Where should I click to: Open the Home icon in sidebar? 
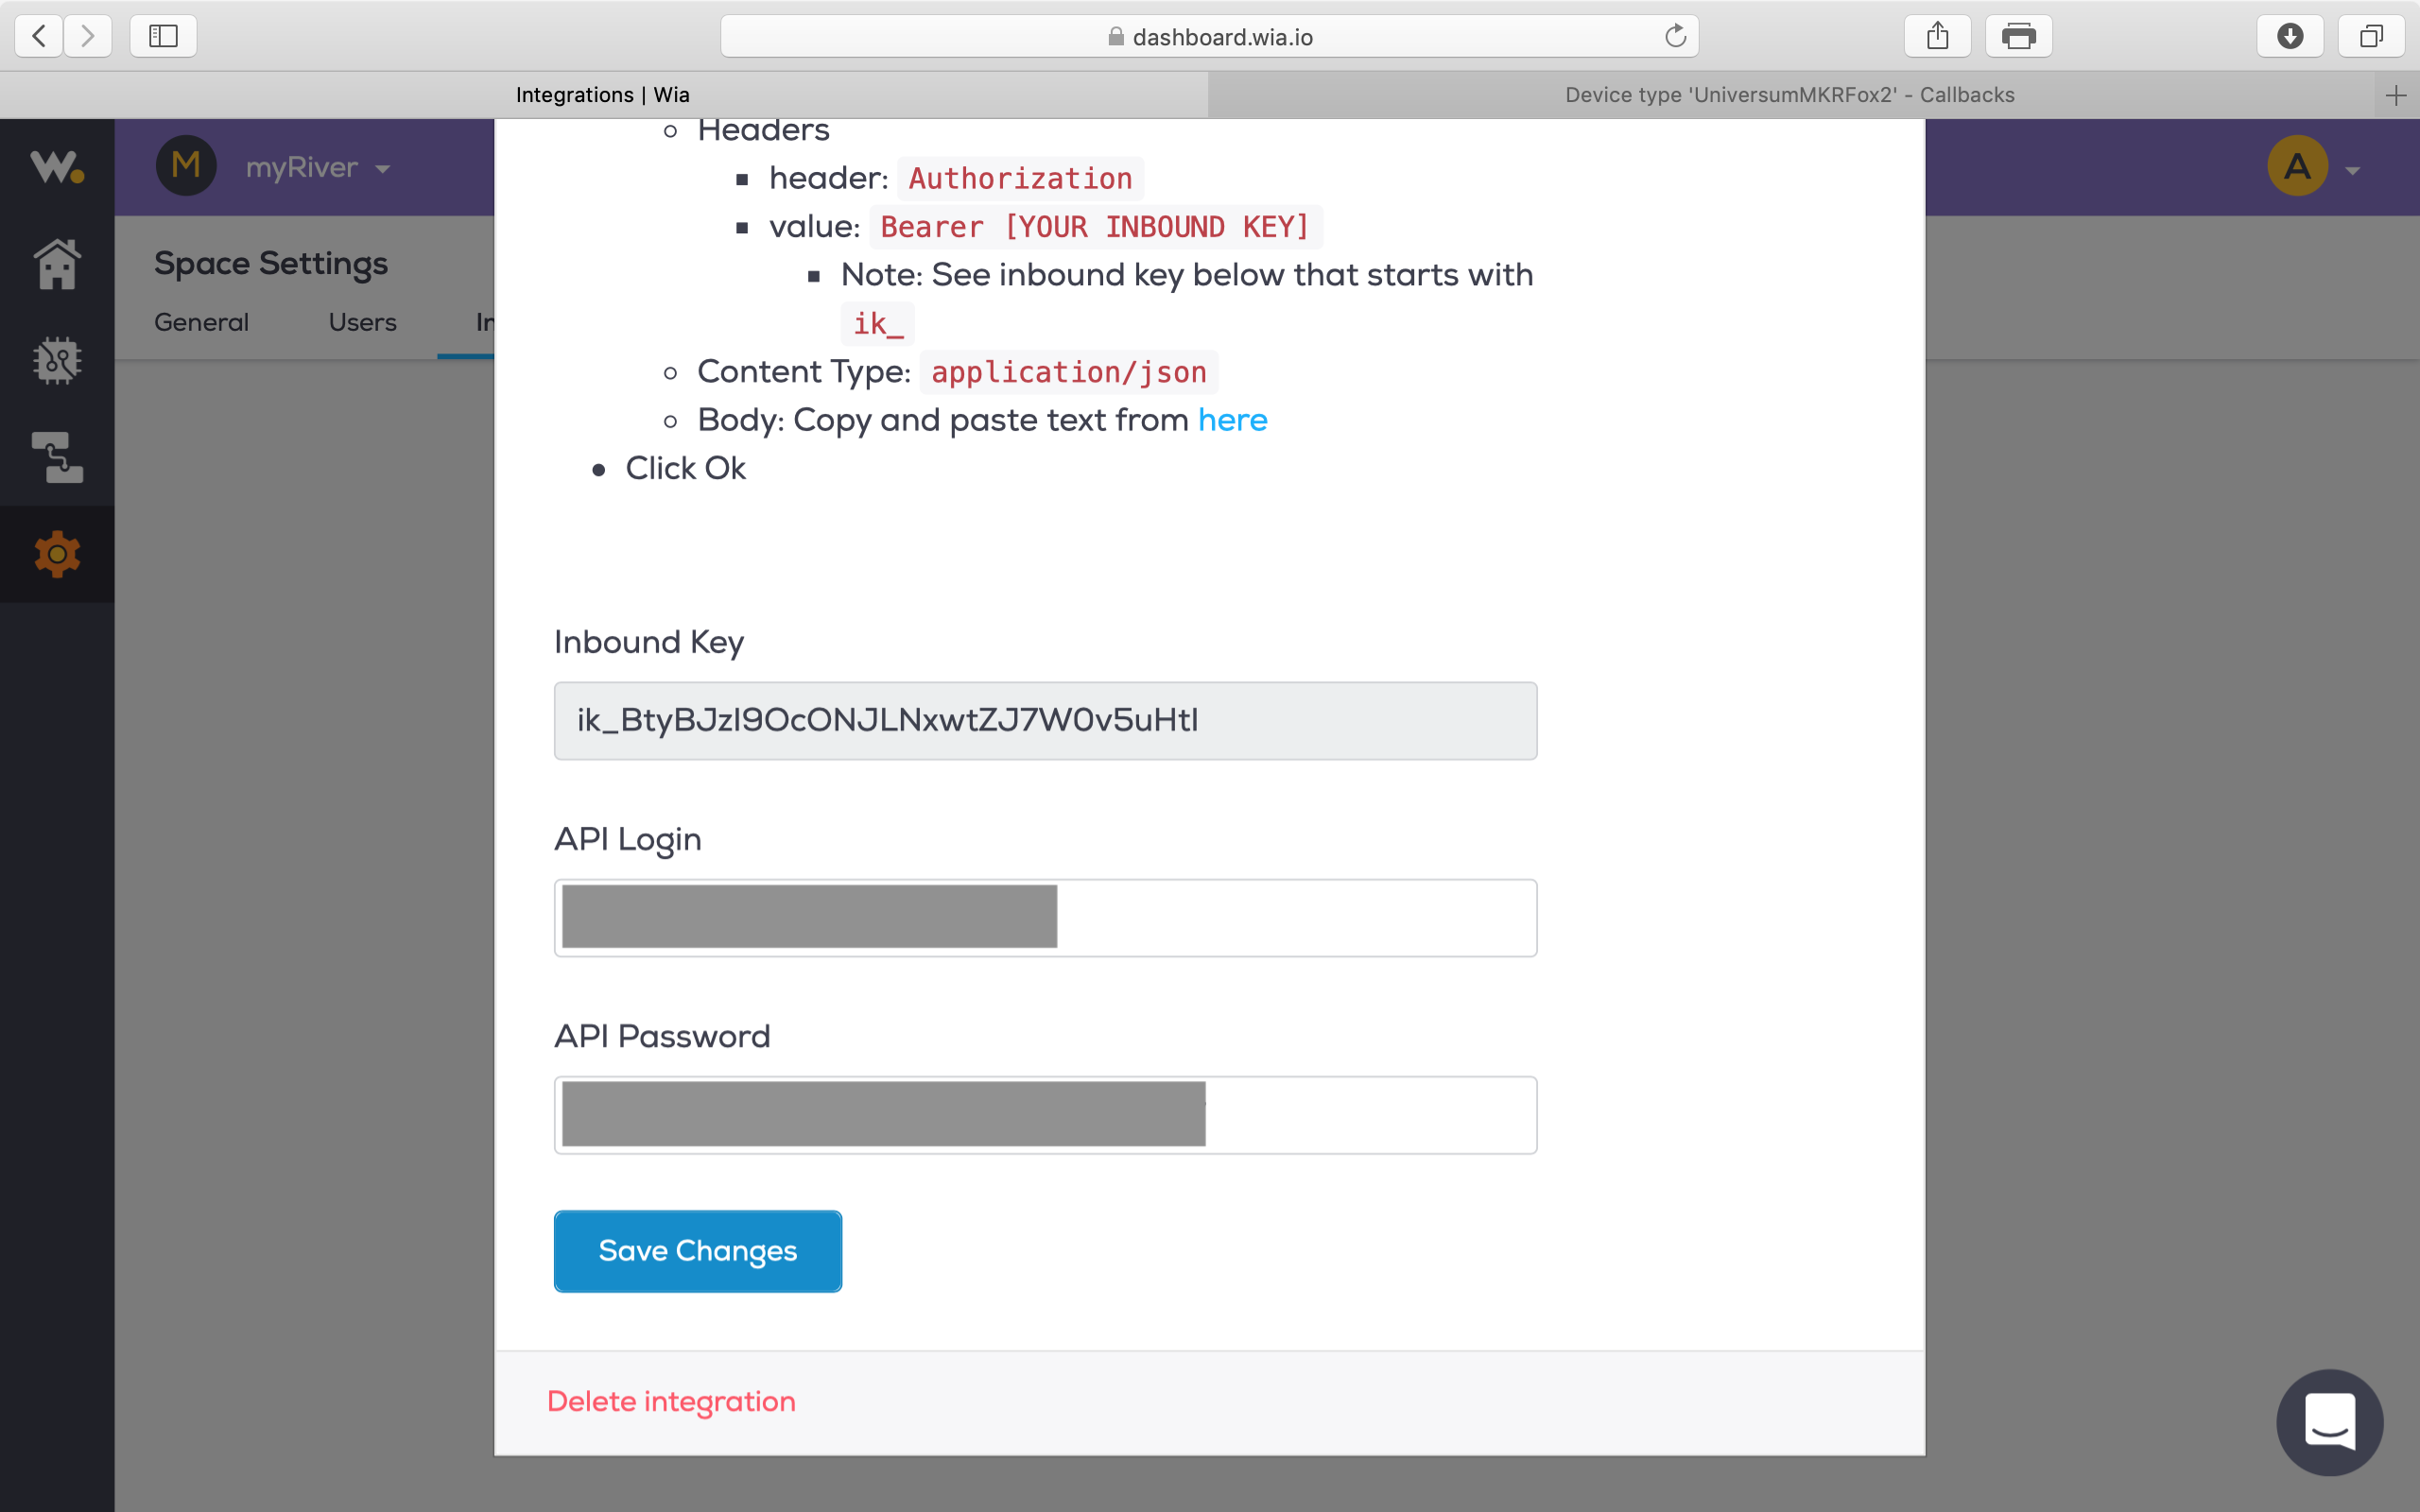tap(57, 265)
